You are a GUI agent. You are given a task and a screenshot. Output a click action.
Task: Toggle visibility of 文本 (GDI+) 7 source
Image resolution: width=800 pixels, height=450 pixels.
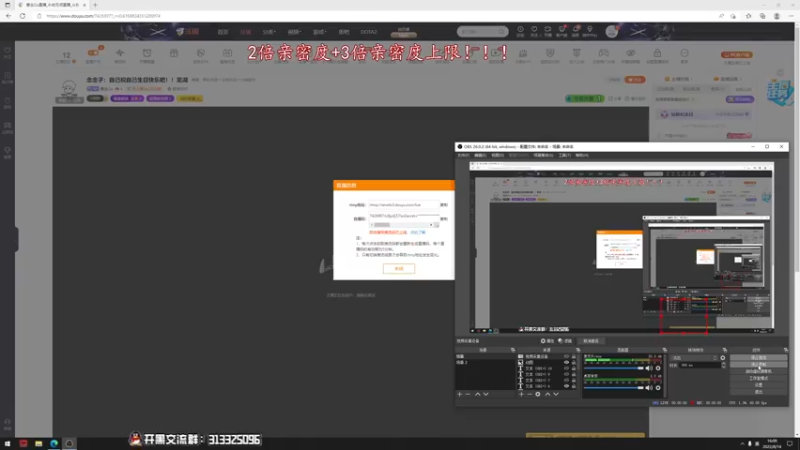click(566, 380)
